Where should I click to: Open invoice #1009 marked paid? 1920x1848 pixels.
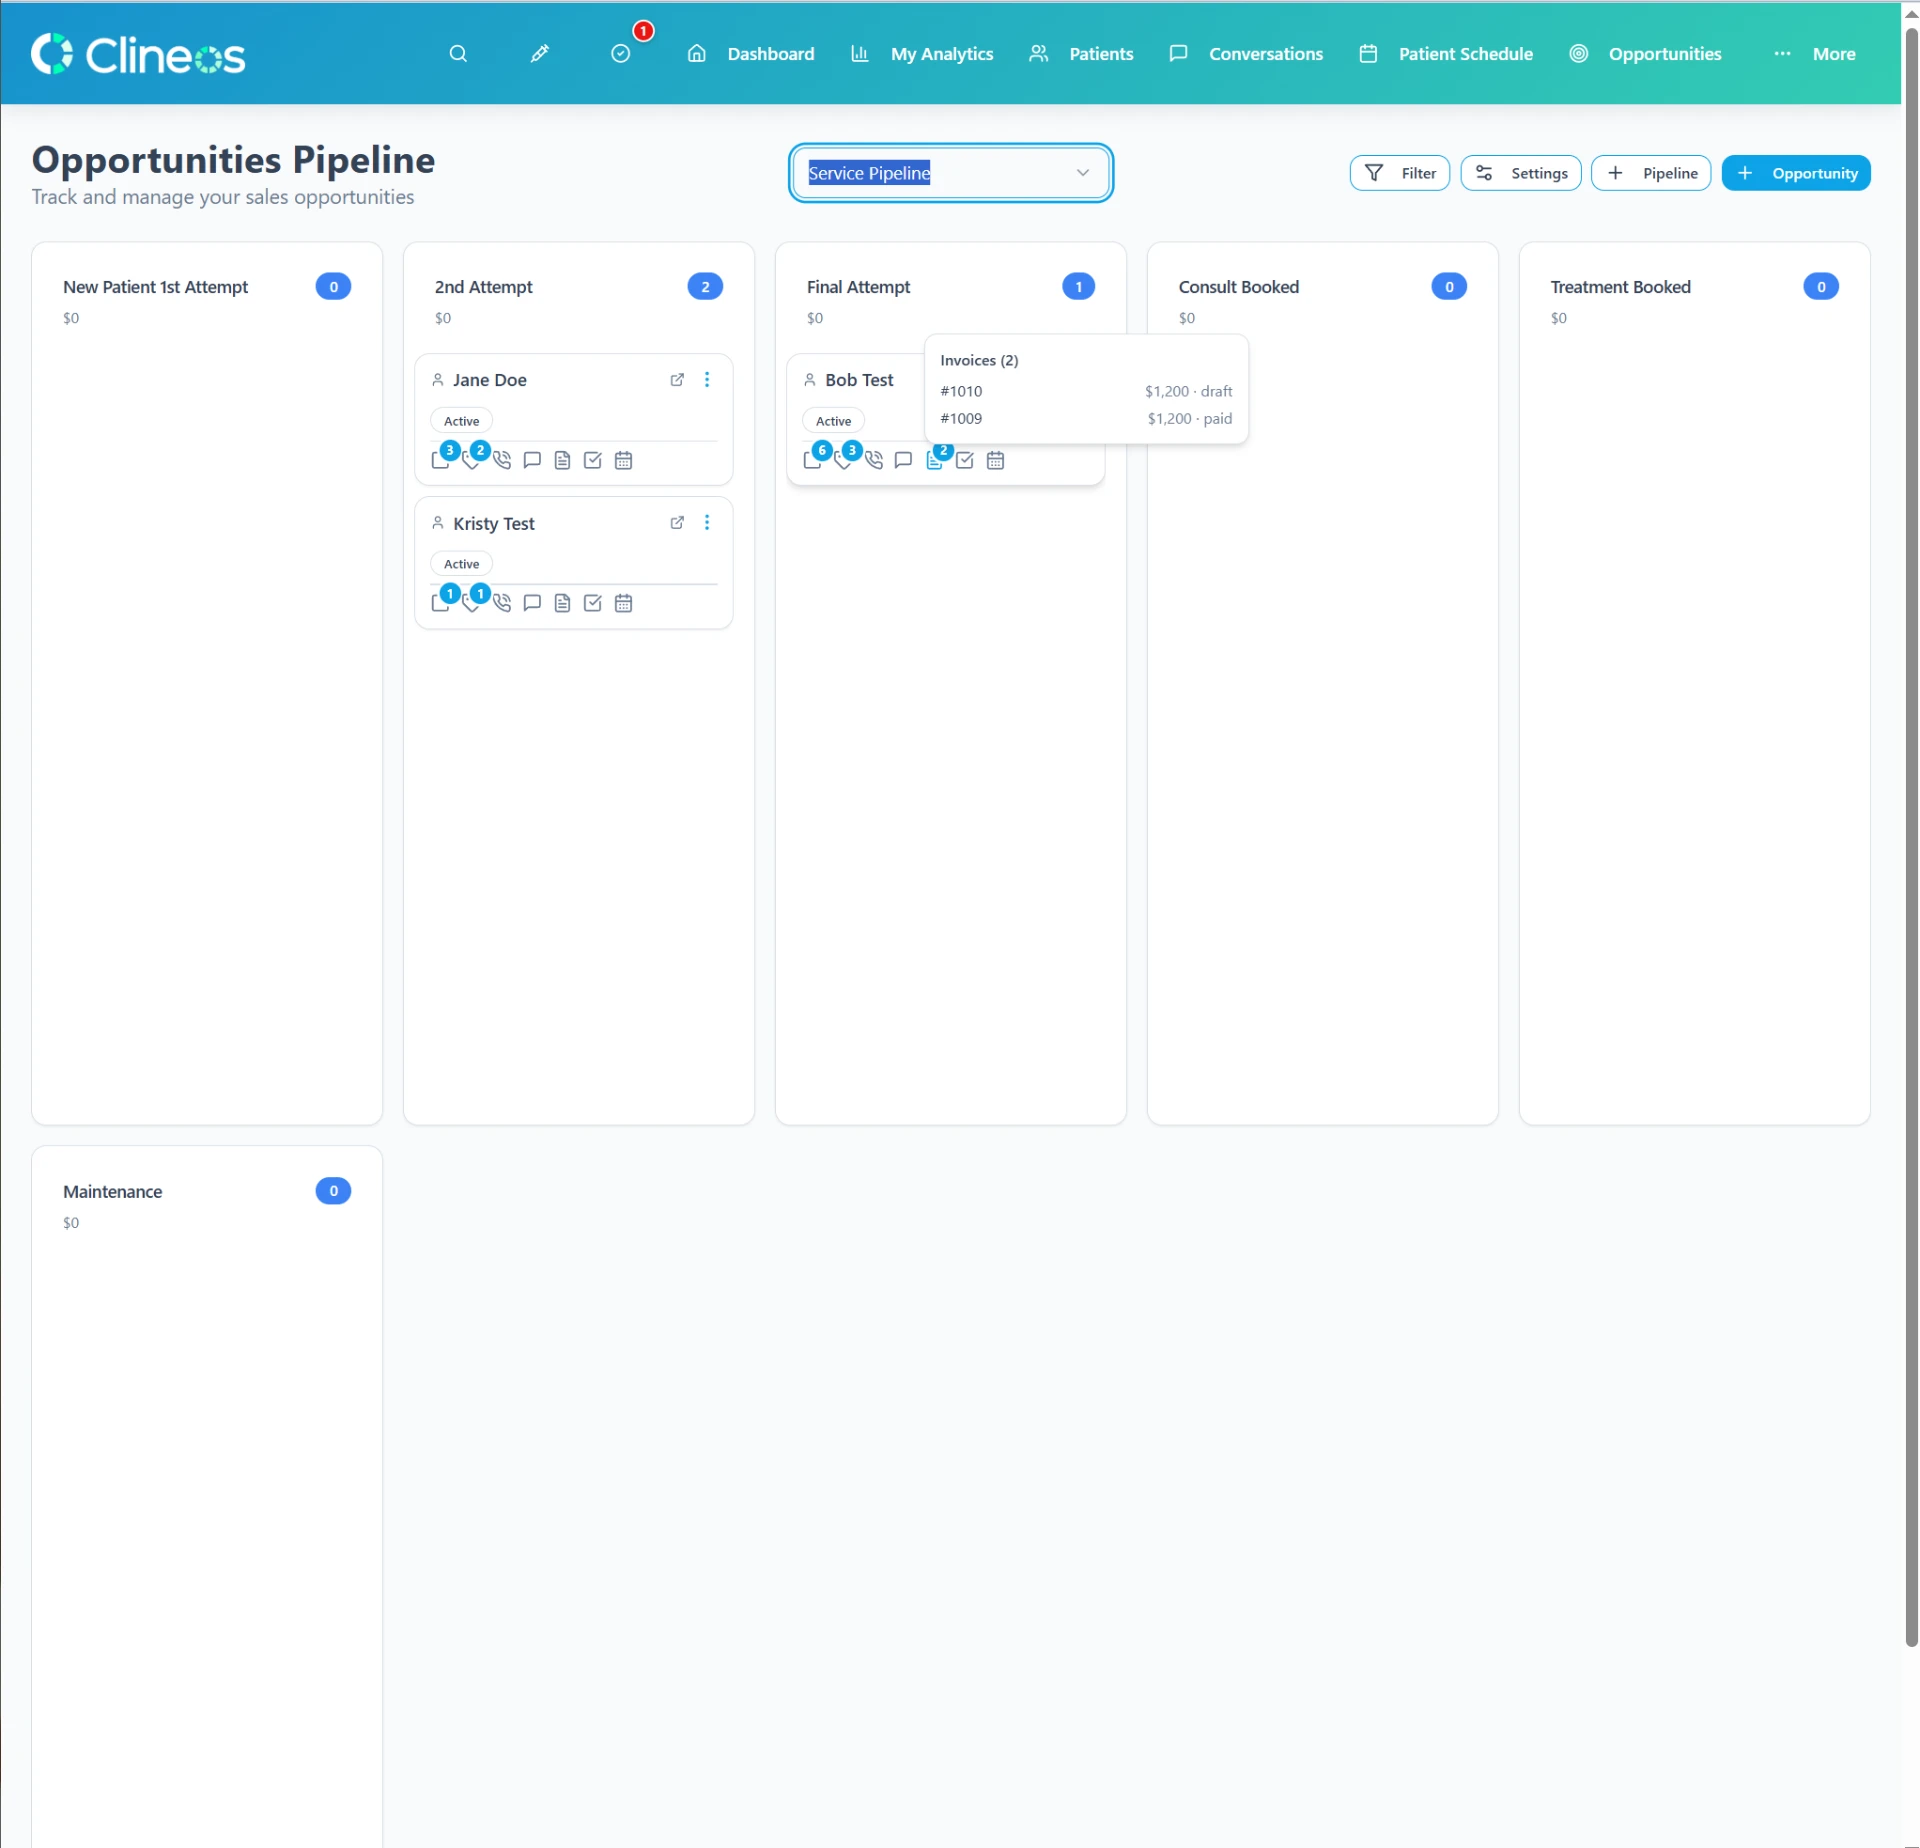point(1086,419)
